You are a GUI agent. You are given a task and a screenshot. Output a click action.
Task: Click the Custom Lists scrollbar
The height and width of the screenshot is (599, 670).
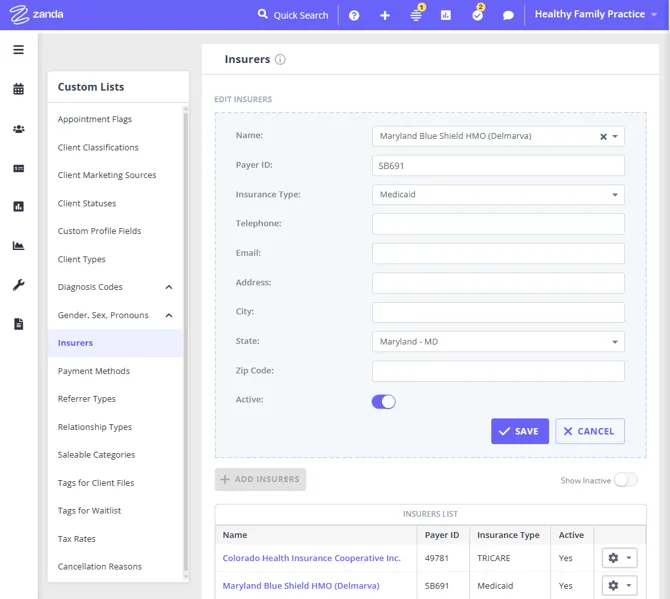click(x=185, y=342)
